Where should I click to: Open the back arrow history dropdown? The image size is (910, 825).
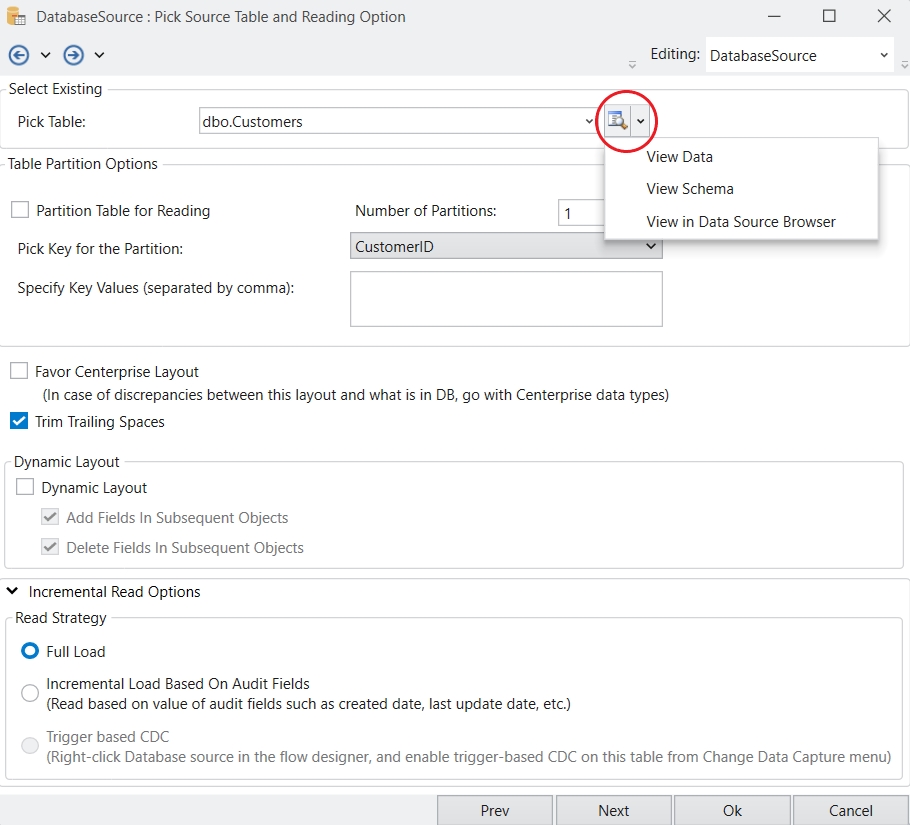pyautogui.click(x=45, y=55)
